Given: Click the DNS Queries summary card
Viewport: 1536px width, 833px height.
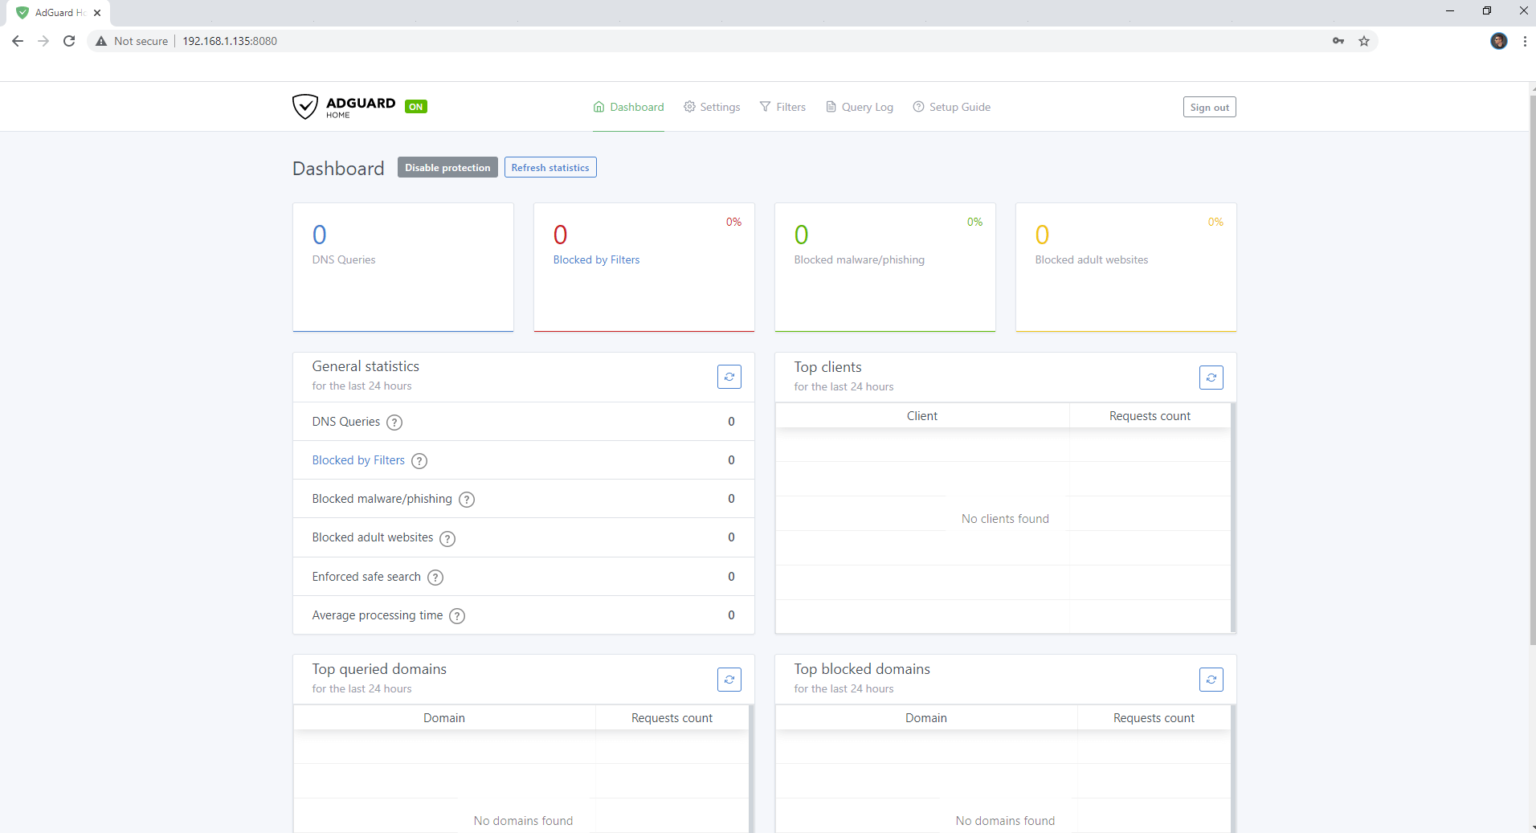Looking at the screenshot, I should [403, 267].
